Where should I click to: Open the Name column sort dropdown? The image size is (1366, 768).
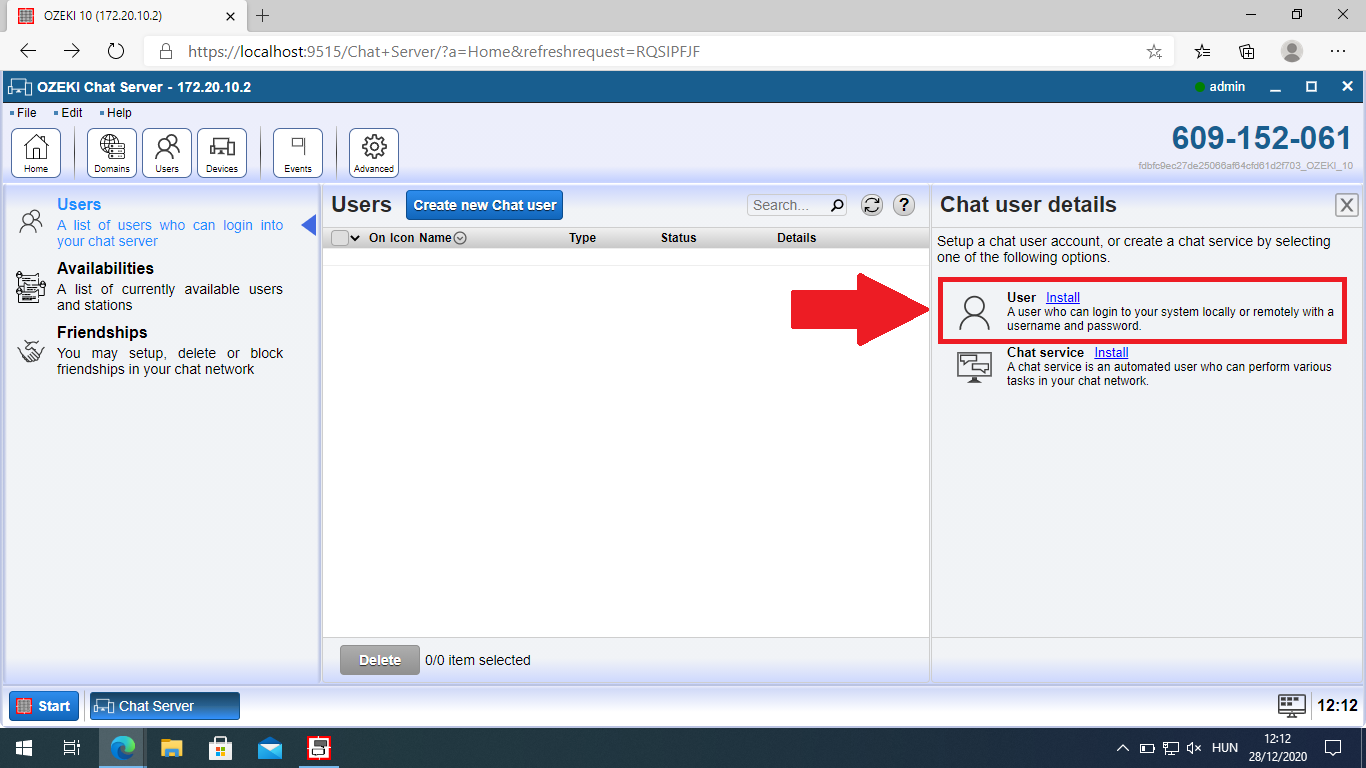pyautogui.click(x=460, y=238)
